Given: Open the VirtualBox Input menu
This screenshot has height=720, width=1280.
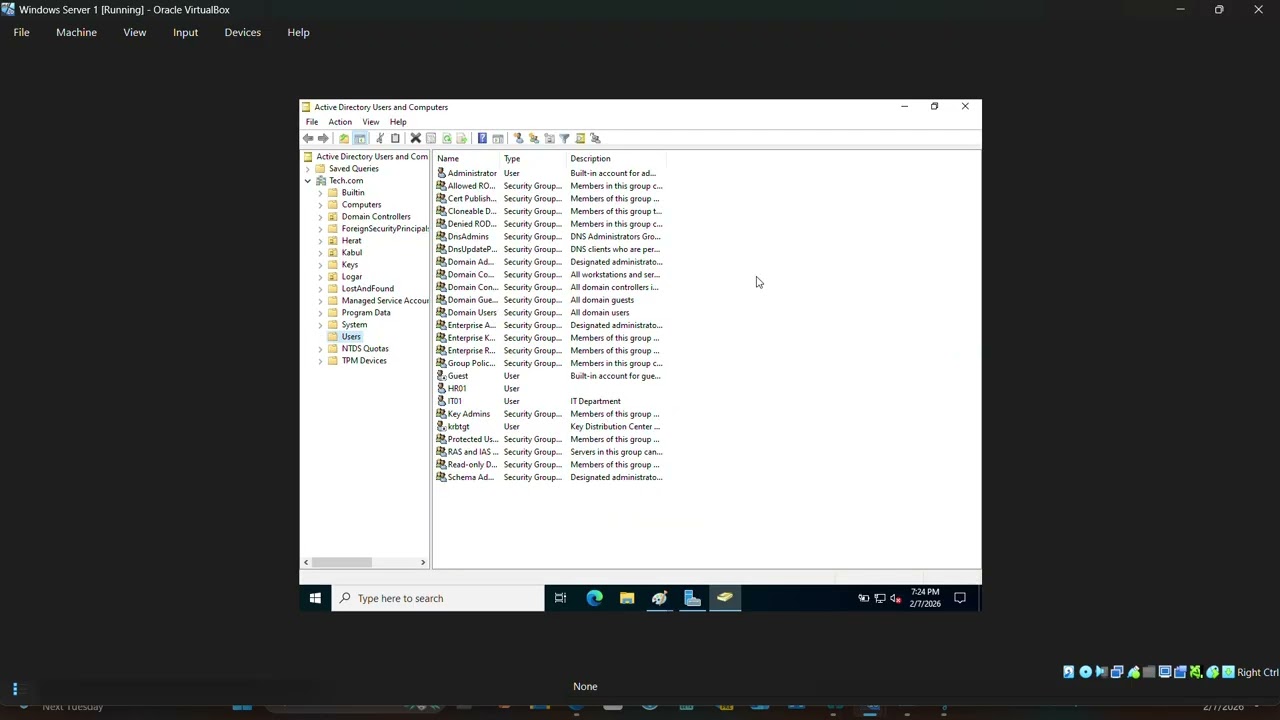Looking at the screenshot, I should (185, 32).
